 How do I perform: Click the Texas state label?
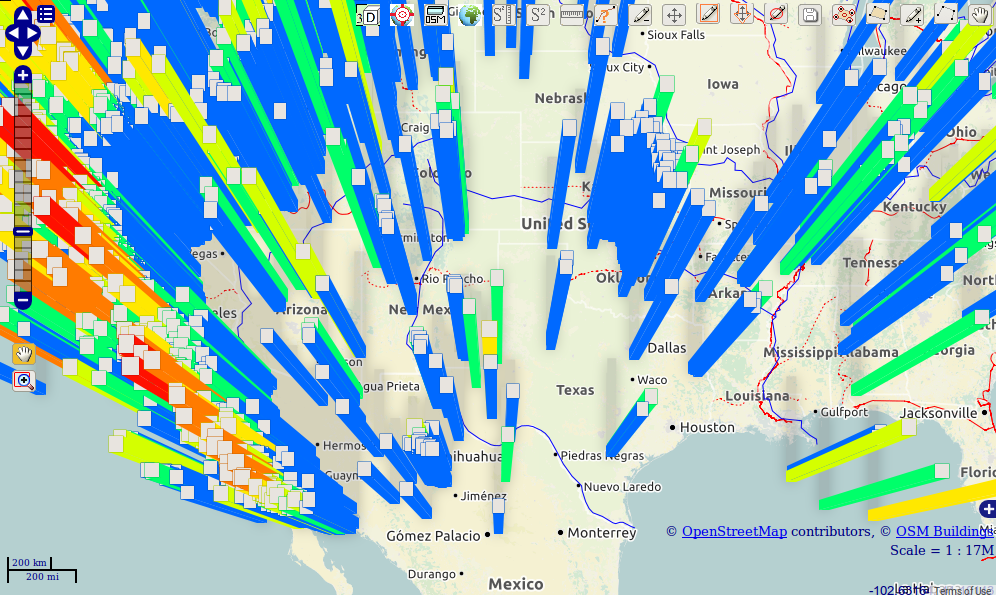click(575, 390)
